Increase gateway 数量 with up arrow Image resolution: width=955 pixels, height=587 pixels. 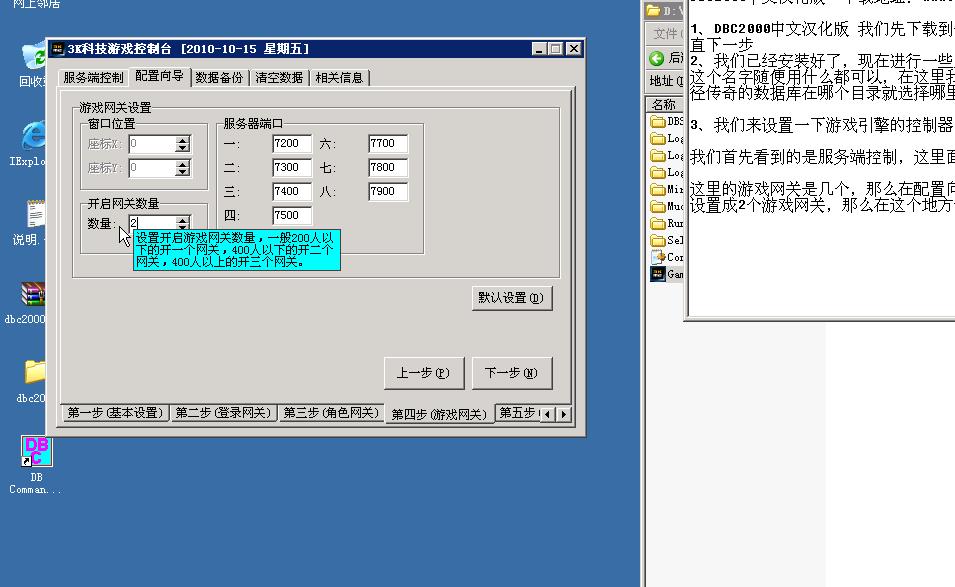(x=182, y=219)
